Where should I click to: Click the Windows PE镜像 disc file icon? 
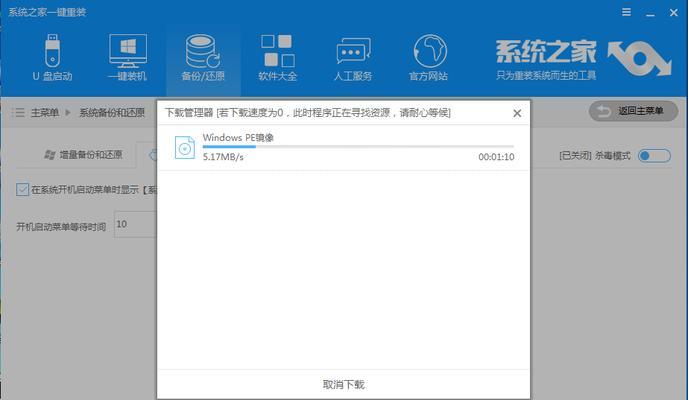click(185, 147)
